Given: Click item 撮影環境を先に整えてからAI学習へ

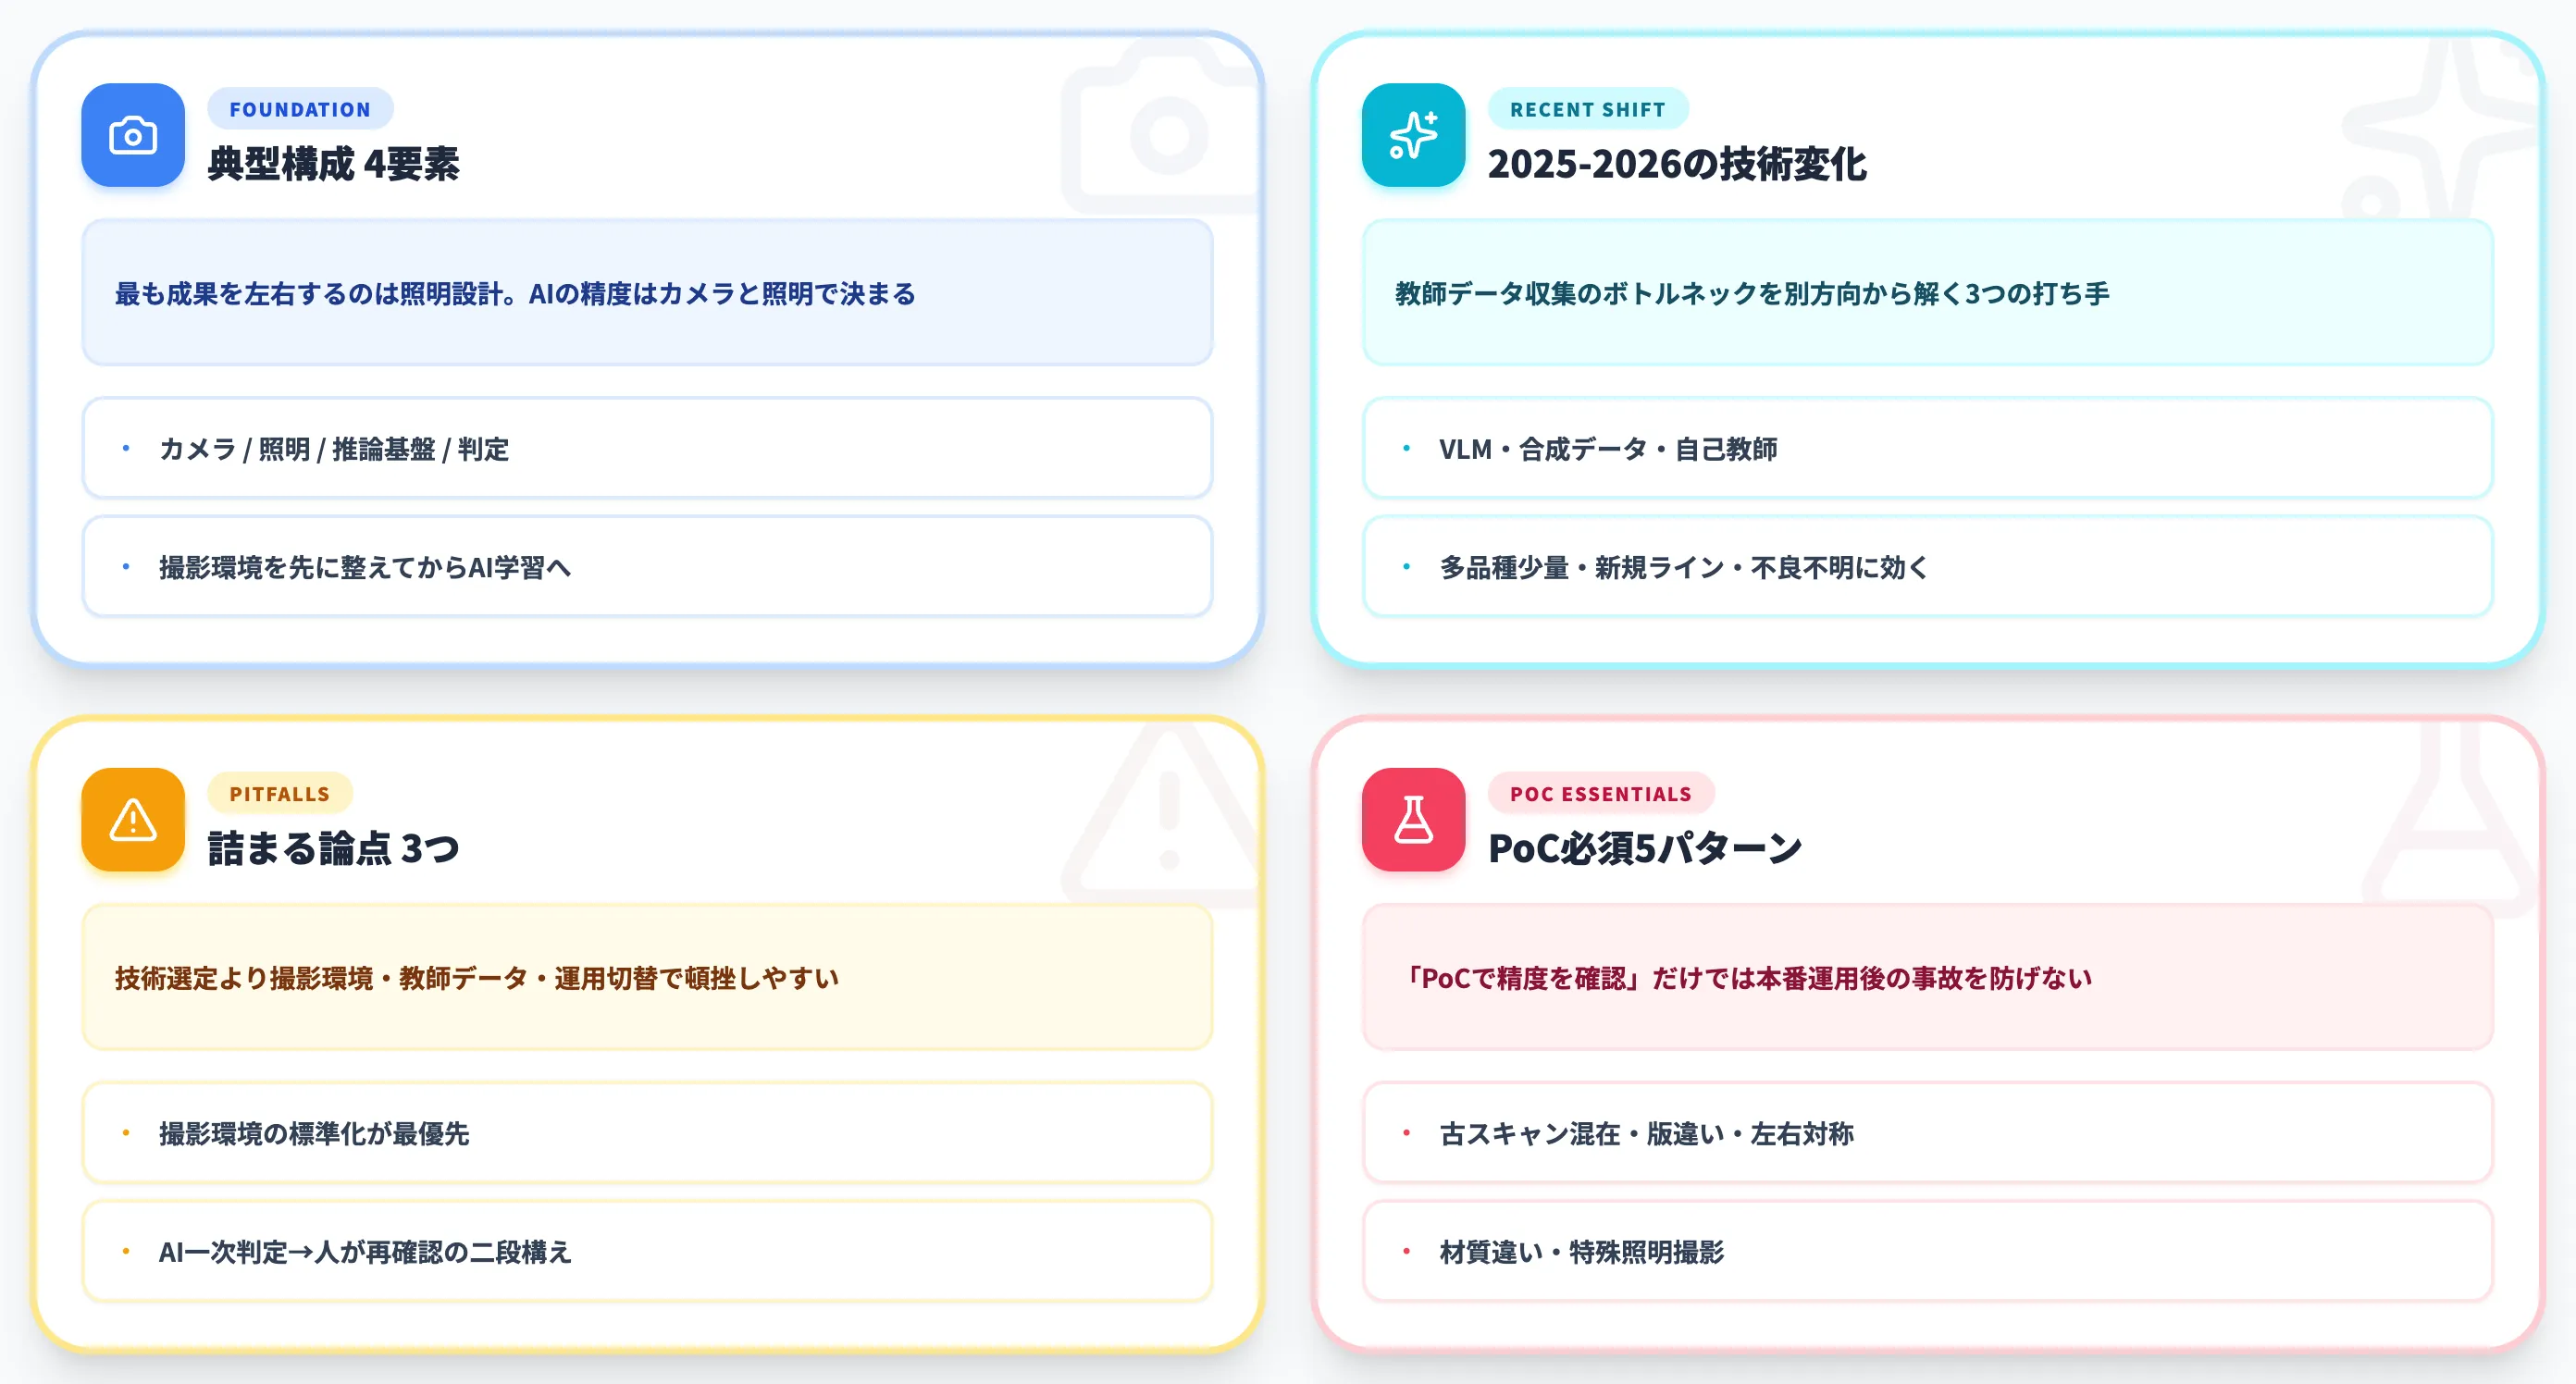Looking at the screenshot, I should tap(647, 566).
